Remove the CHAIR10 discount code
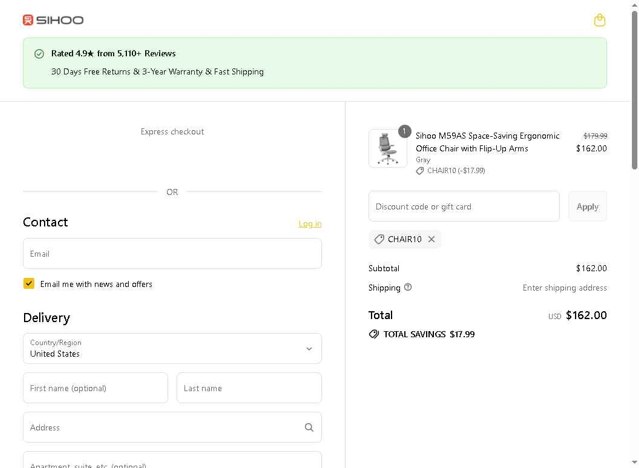Screen dimensions: 639x468 click(432, 239)
